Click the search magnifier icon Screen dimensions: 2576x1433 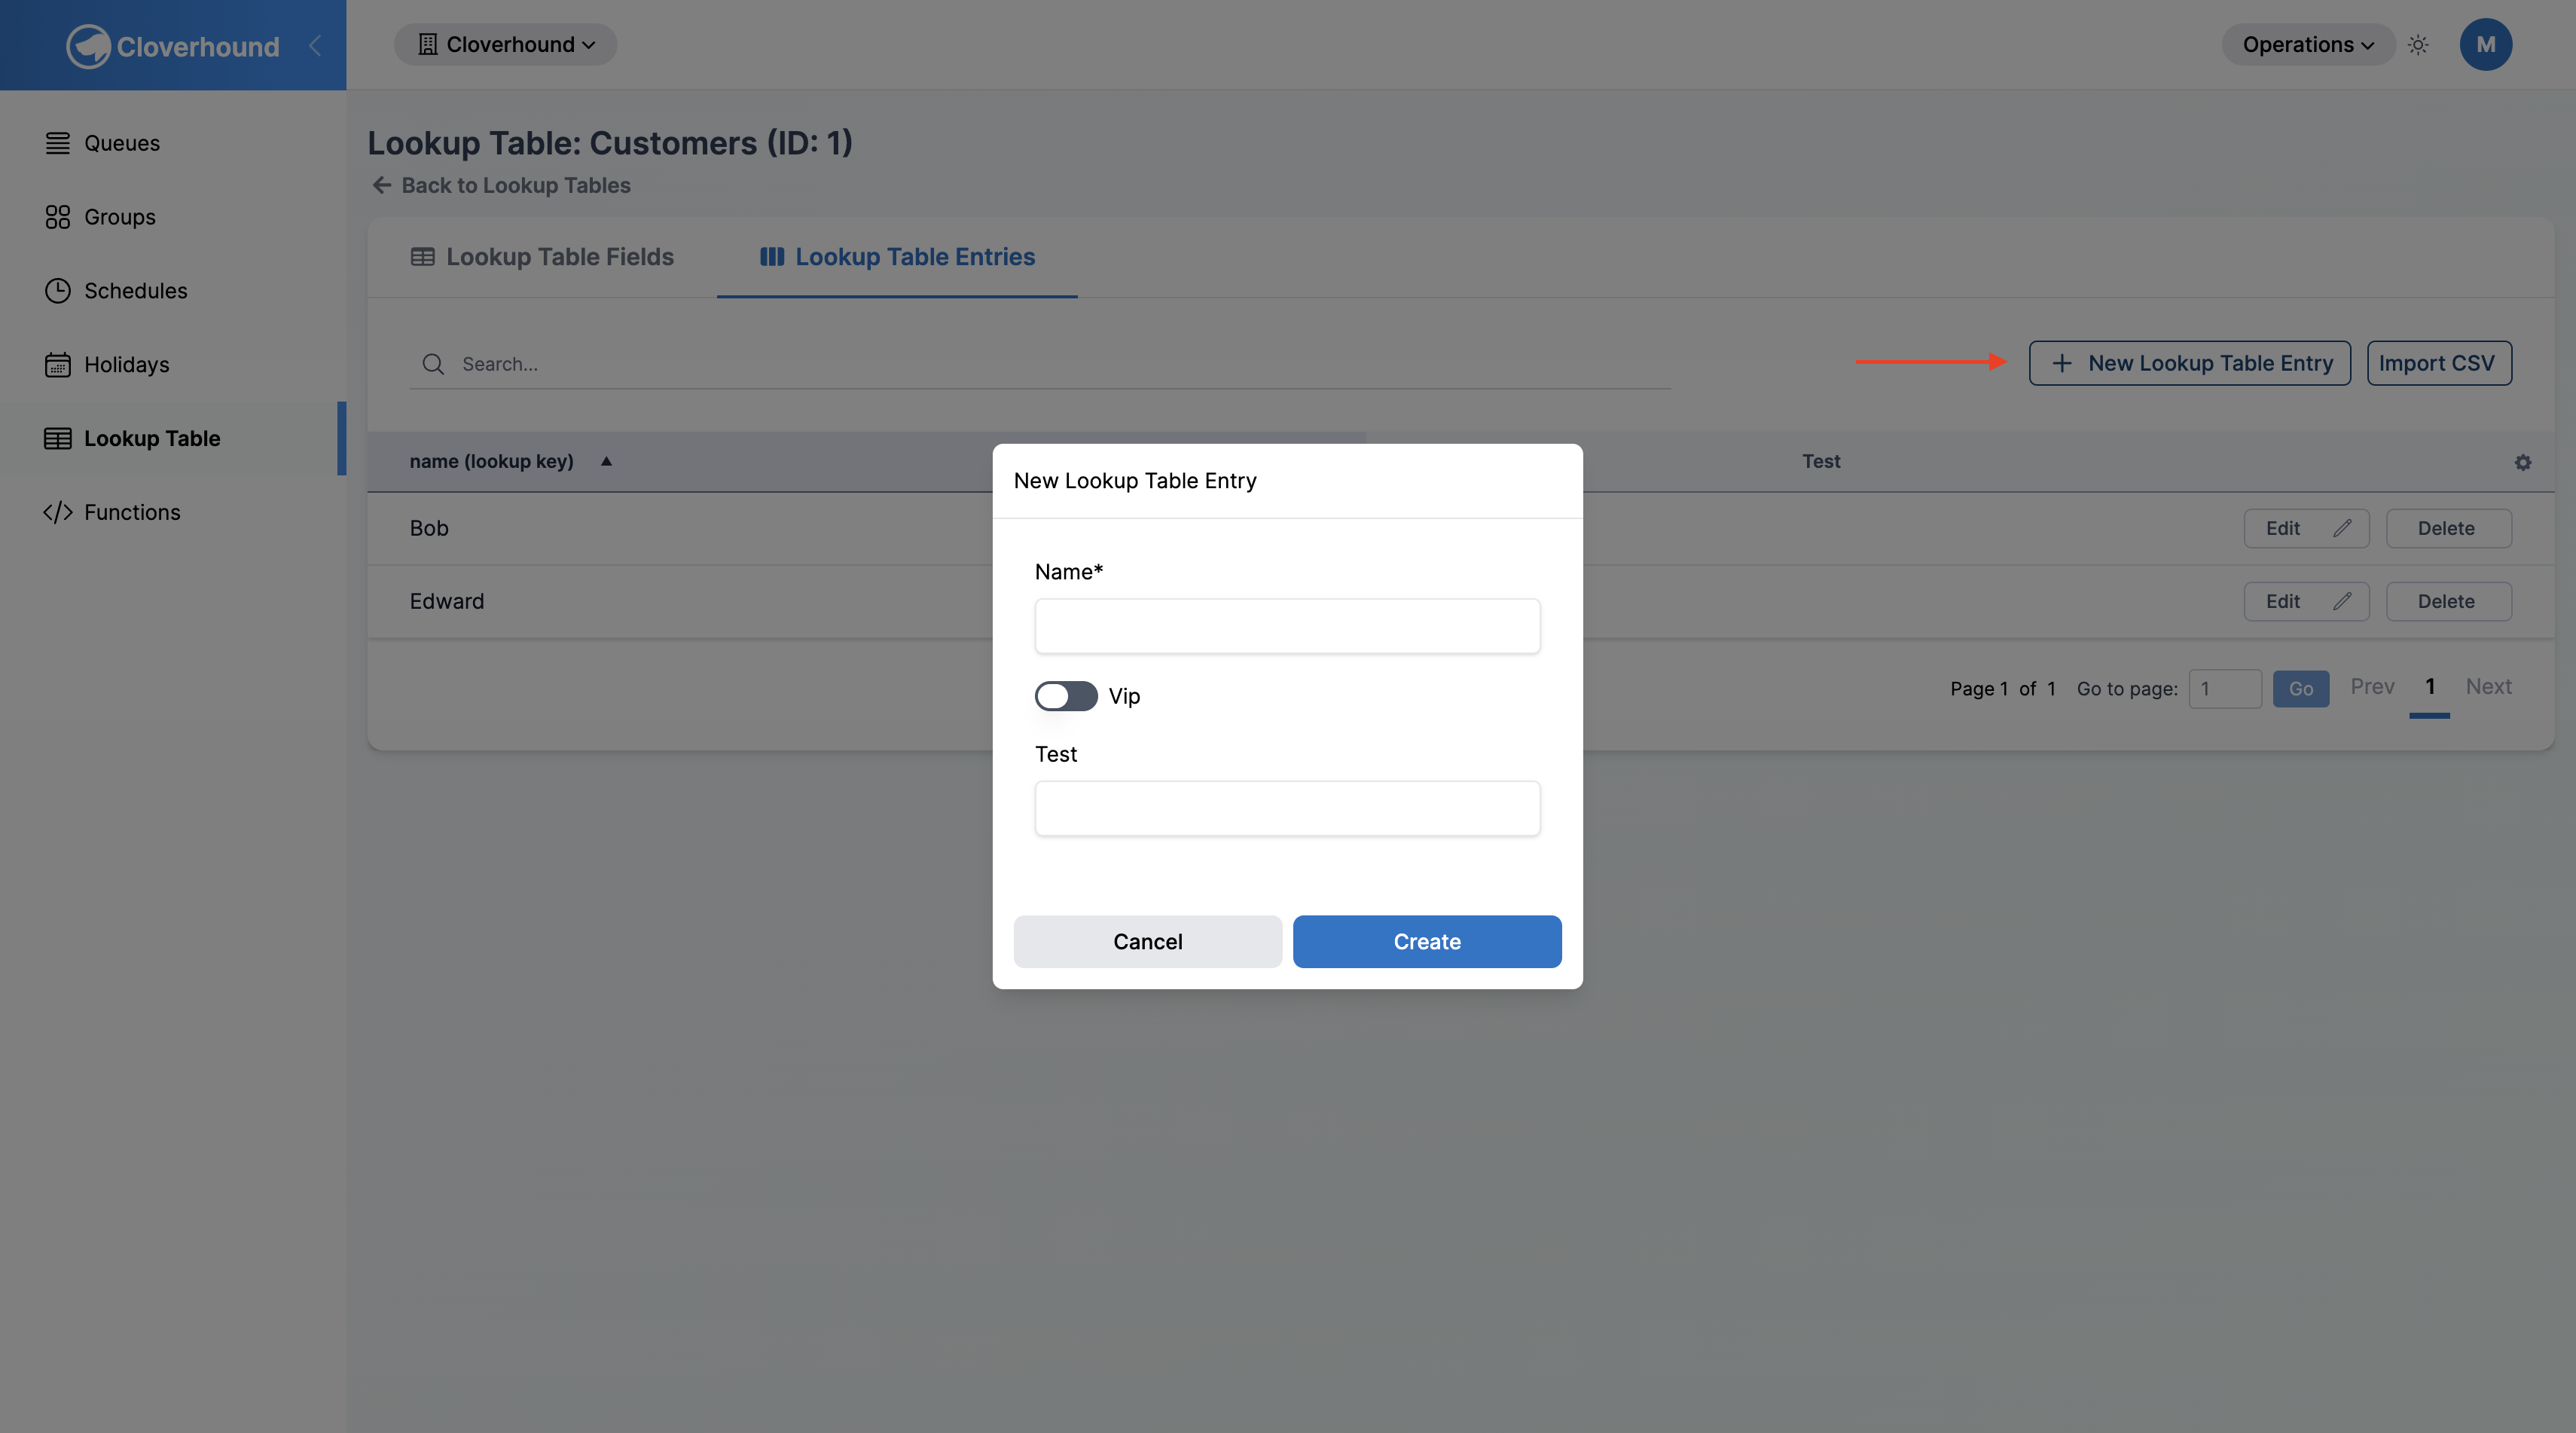tap(433, 364)
